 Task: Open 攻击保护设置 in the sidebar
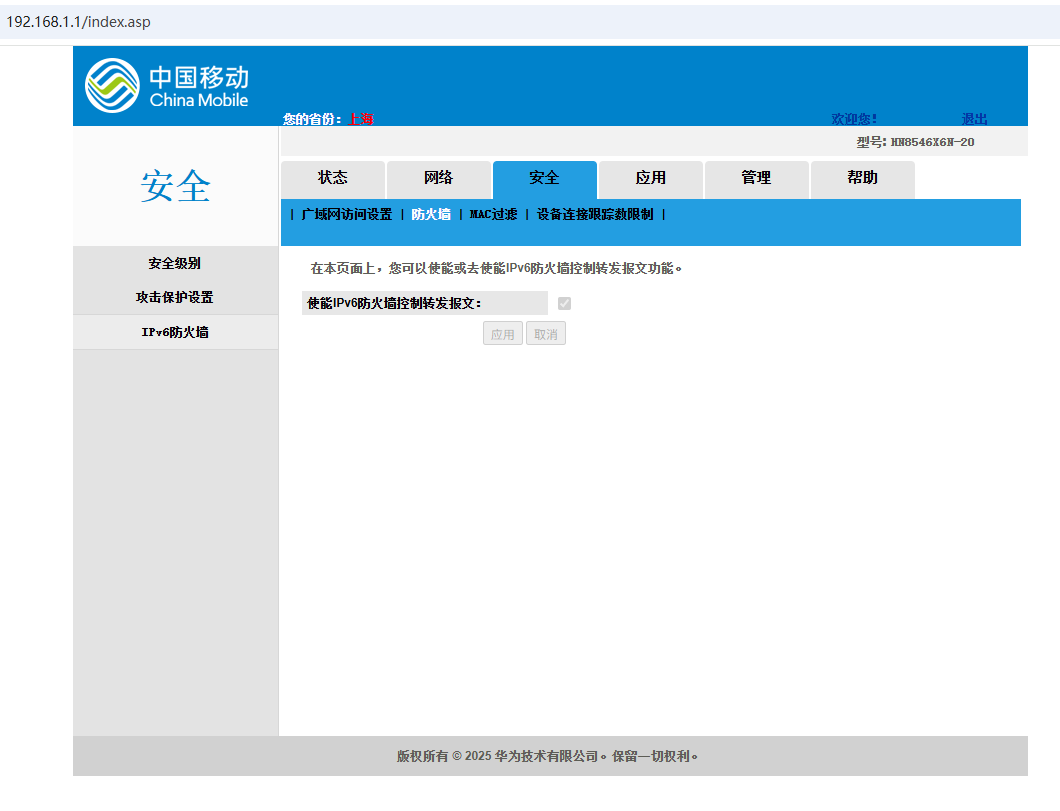[175, 297]
